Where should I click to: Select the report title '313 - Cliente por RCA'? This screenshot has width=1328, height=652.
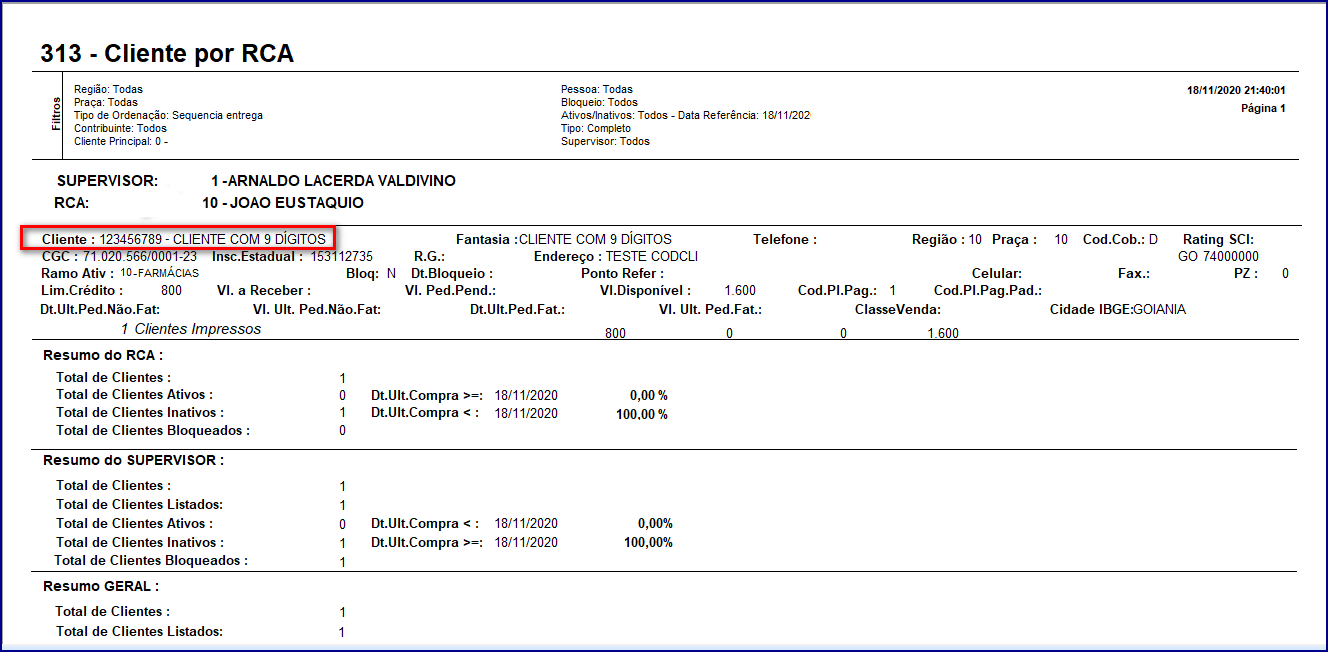[167, 54]
